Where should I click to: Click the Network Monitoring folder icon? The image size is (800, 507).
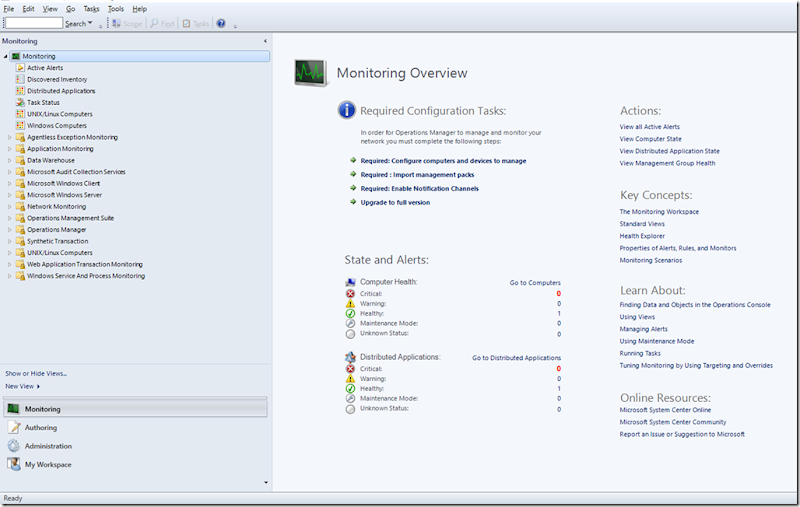[20, 206]
